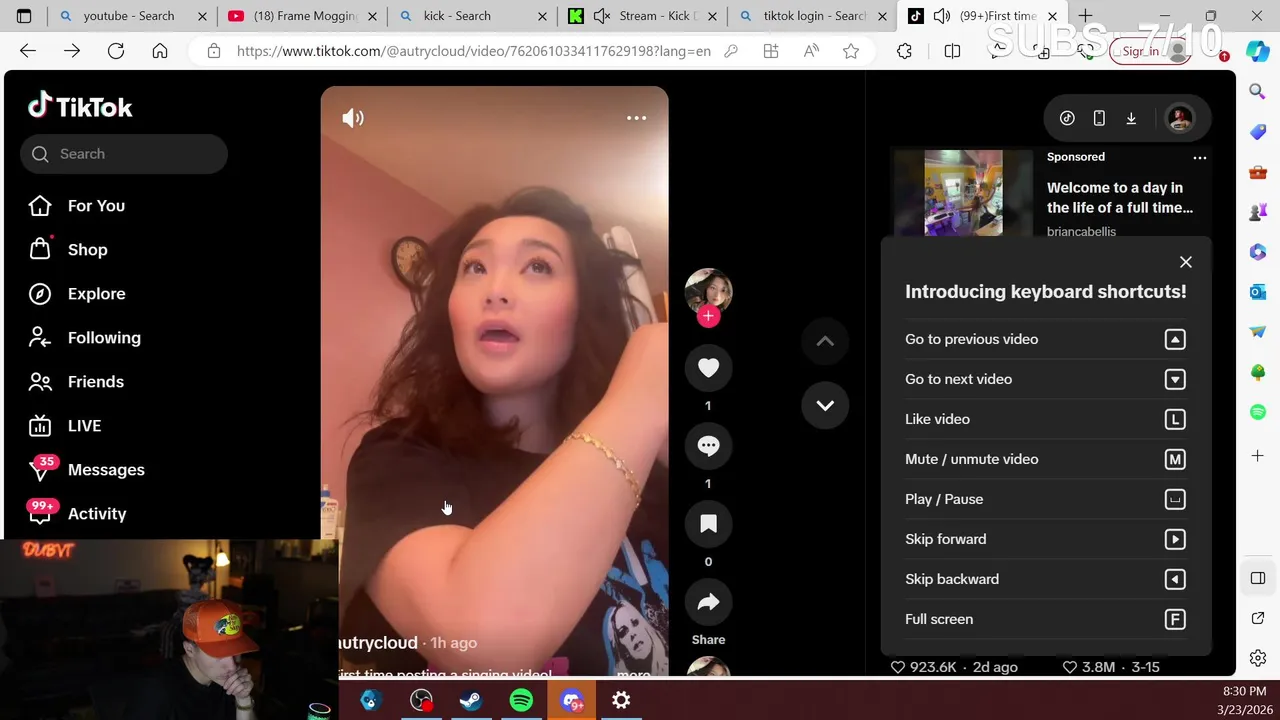This screenshot has height=720, width=1280.
Task: Open the Friends page
Action: coord(96,381)
